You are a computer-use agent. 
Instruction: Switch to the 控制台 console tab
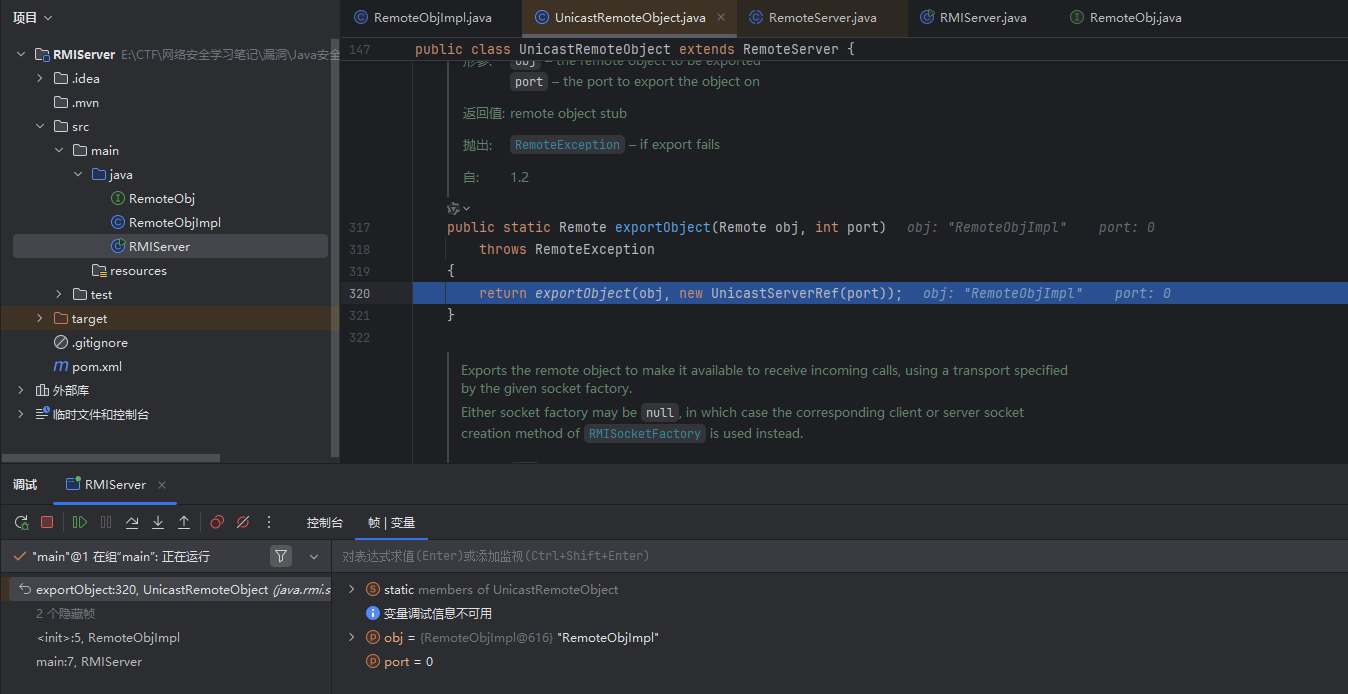pos(325,522)
